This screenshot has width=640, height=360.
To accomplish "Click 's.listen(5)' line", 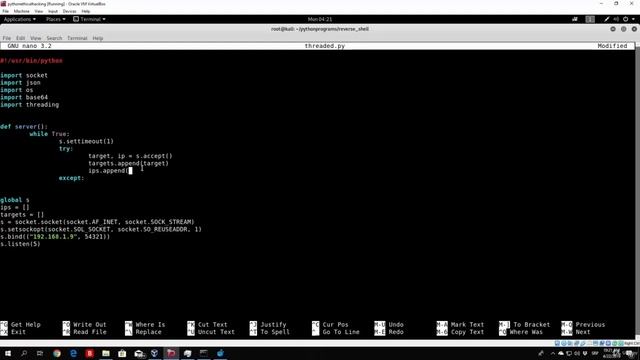I will [20, 244].
